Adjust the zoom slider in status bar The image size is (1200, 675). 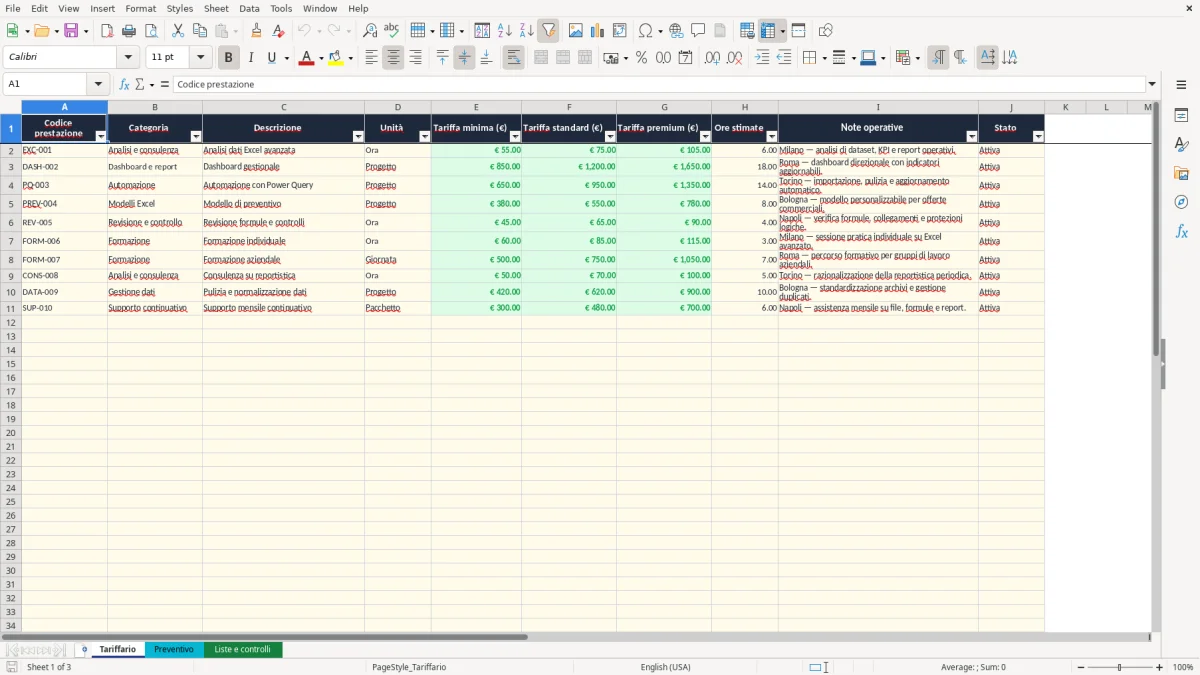(1120, 667)
